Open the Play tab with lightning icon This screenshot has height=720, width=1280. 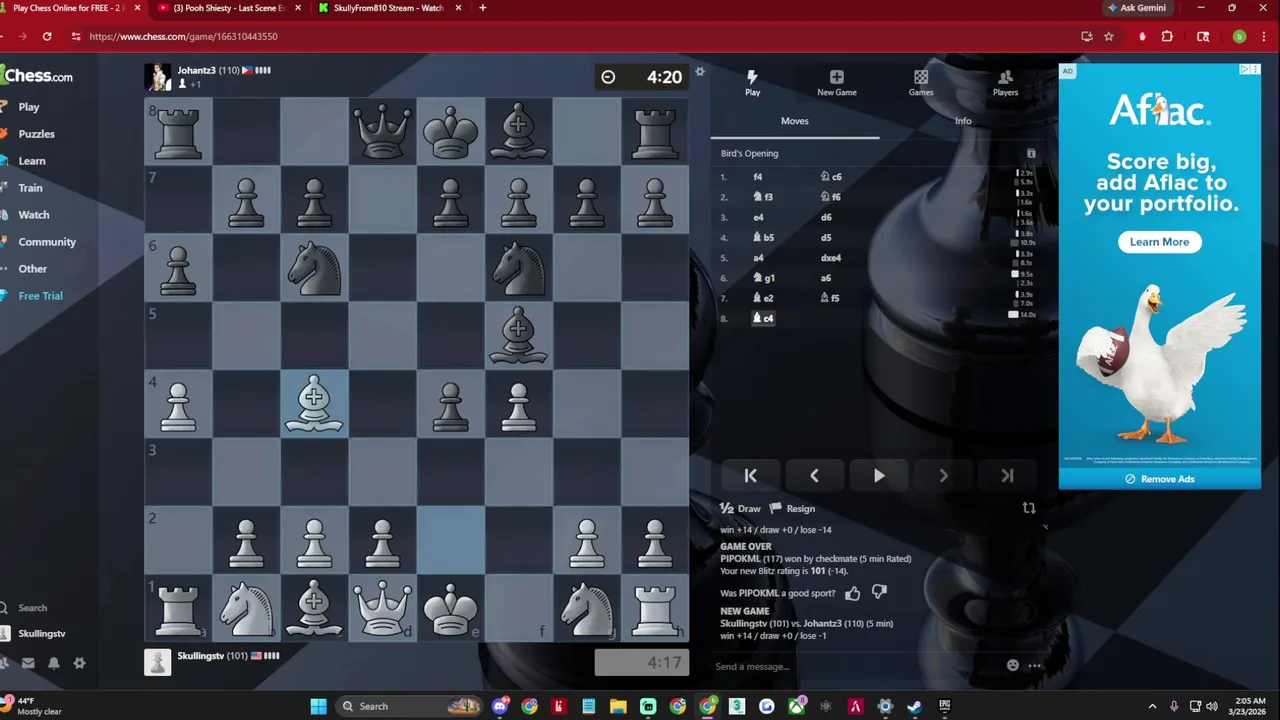coord(752,83)
